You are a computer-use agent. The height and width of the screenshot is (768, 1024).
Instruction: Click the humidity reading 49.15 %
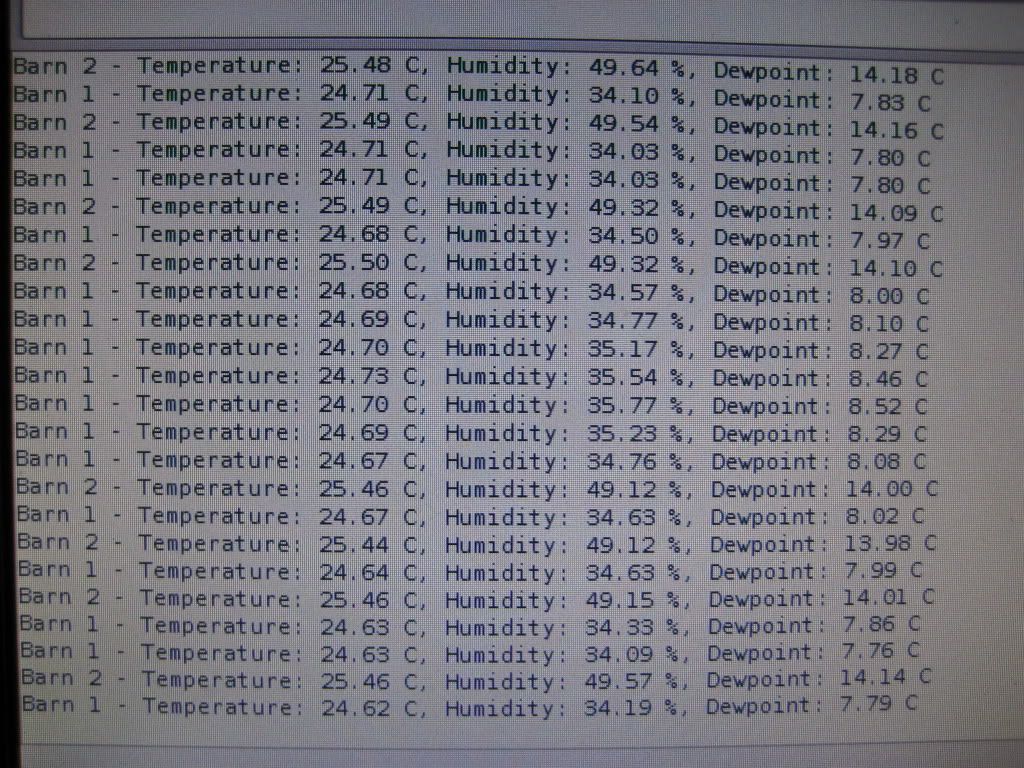(x=633, y=601)
